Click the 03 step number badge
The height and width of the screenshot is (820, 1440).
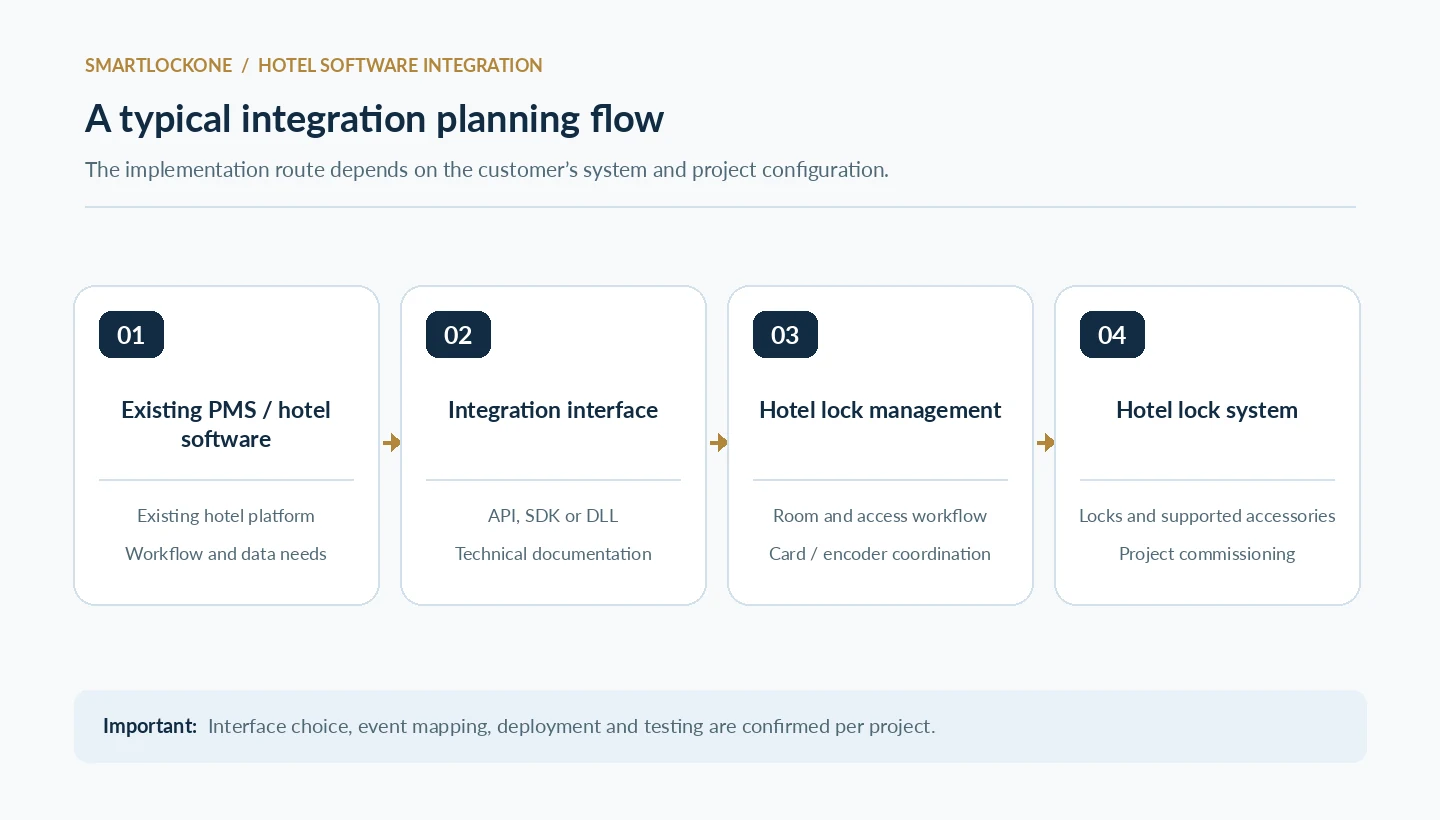[785, 334]
